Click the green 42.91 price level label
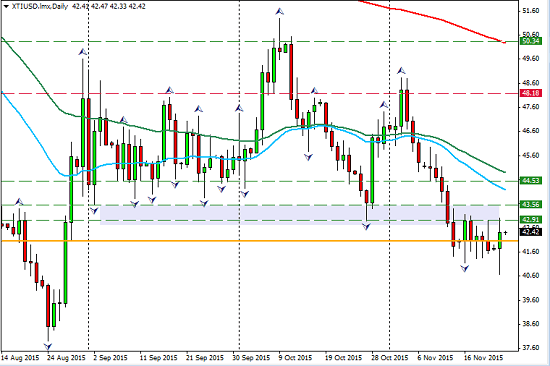The height and width of the screenshot is (366, 550). [x=531, y=220]
